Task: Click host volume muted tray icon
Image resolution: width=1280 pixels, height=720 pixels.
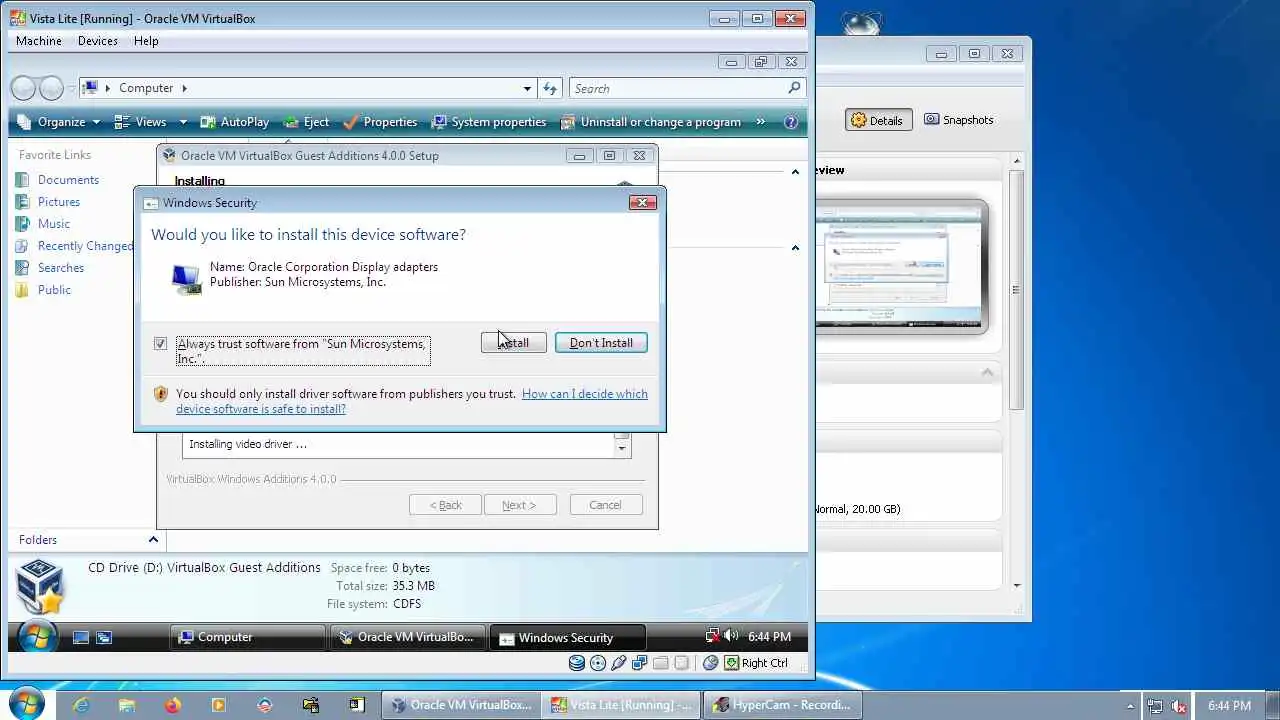Action: pos(1179,706)
